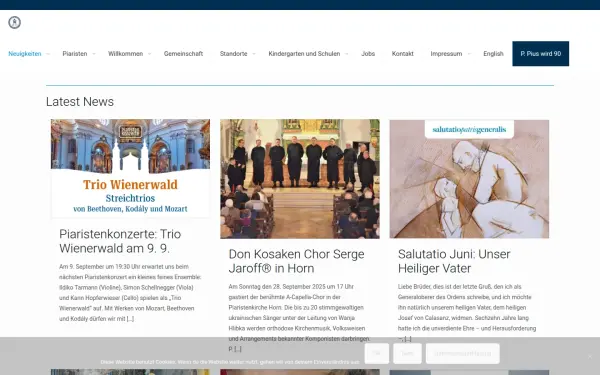Expand the Standorte submenu chevron
600x375 pixels.
(x=254, y=54)
